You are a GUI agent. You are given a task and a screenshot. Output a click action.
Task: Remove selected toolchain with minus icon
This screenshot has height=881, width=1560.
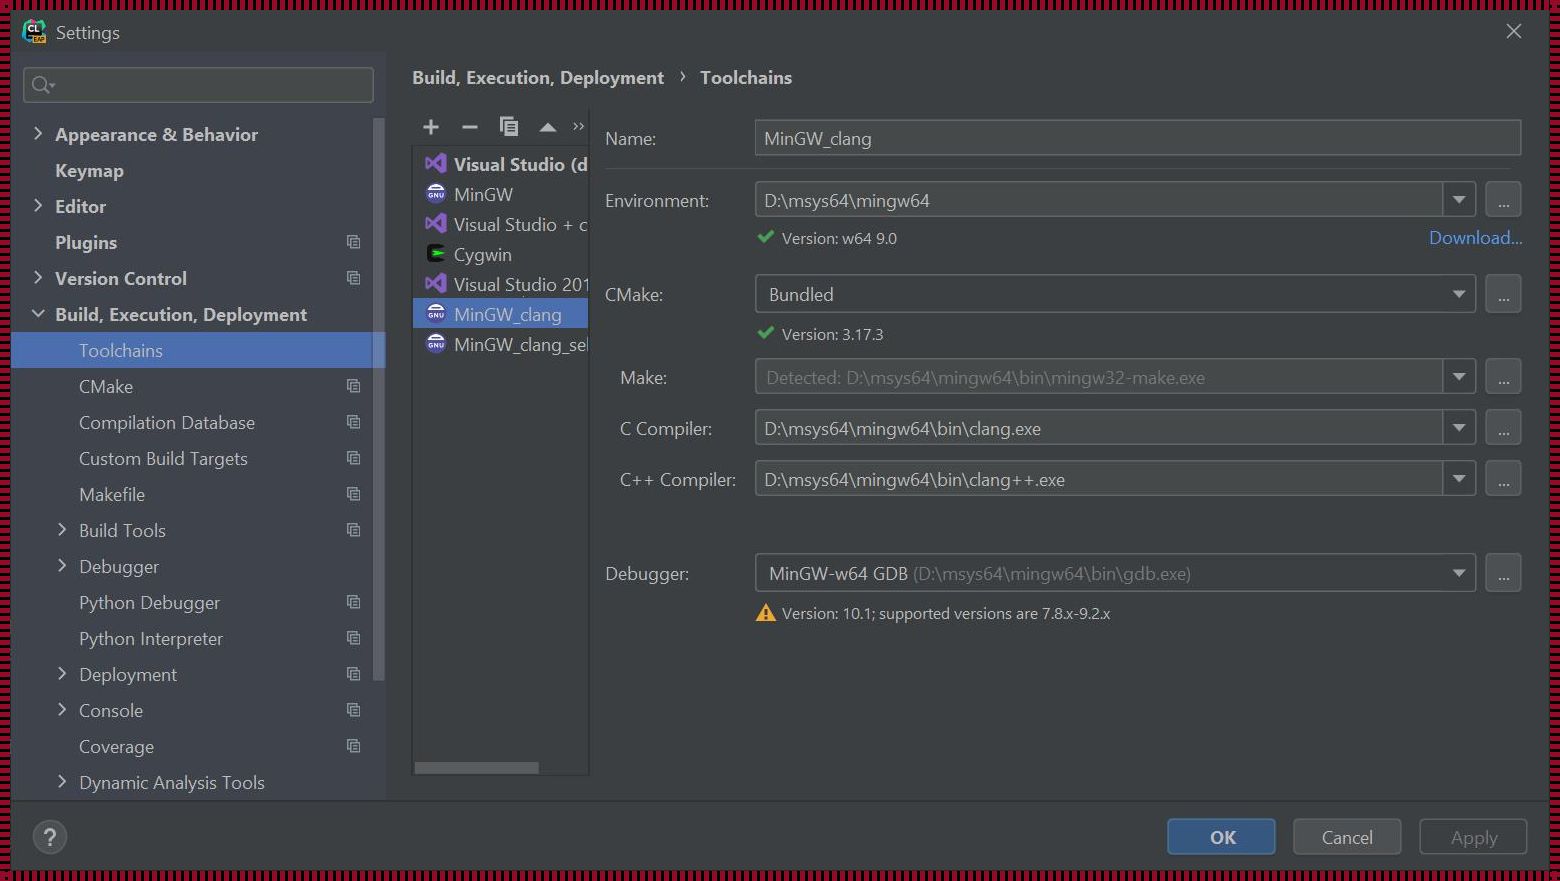click(x=470, y=127)
